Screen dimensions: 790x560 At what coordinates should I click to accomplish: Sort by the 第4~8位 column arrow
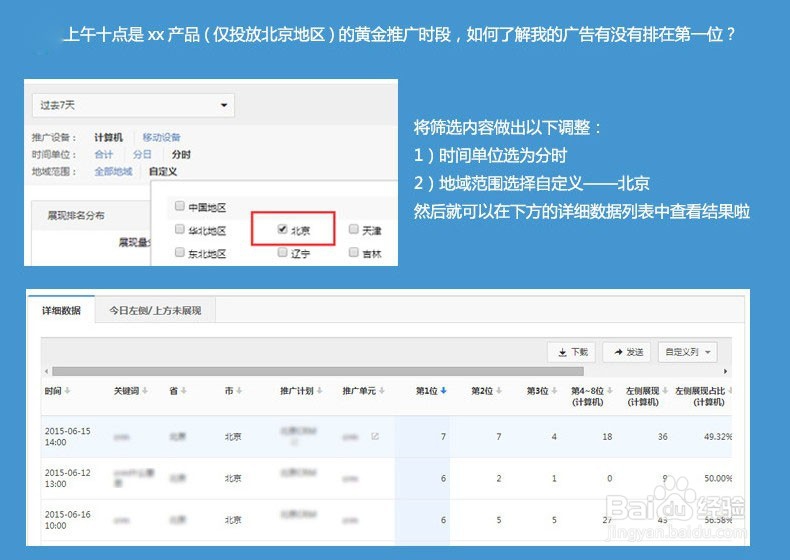pyautogui.click(x=610, y=391)
